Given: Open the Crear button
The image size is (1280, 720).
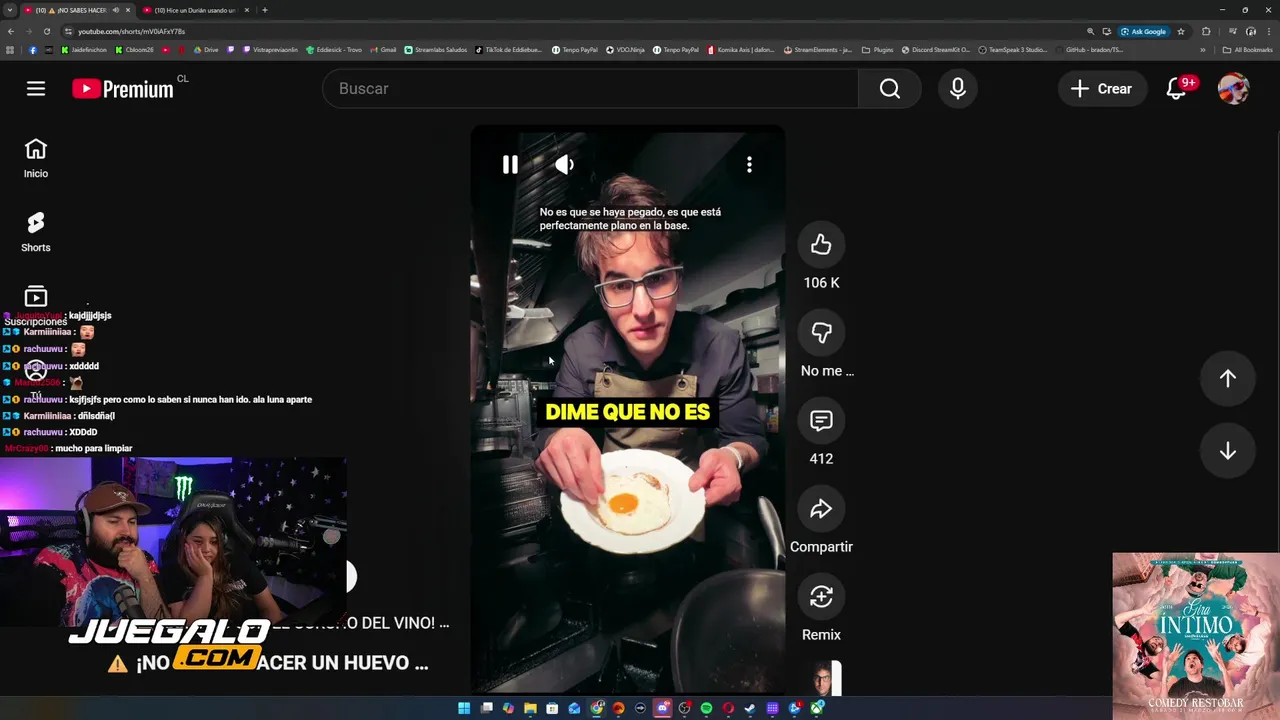Looking at the screenshot, I should (1101, 88).
